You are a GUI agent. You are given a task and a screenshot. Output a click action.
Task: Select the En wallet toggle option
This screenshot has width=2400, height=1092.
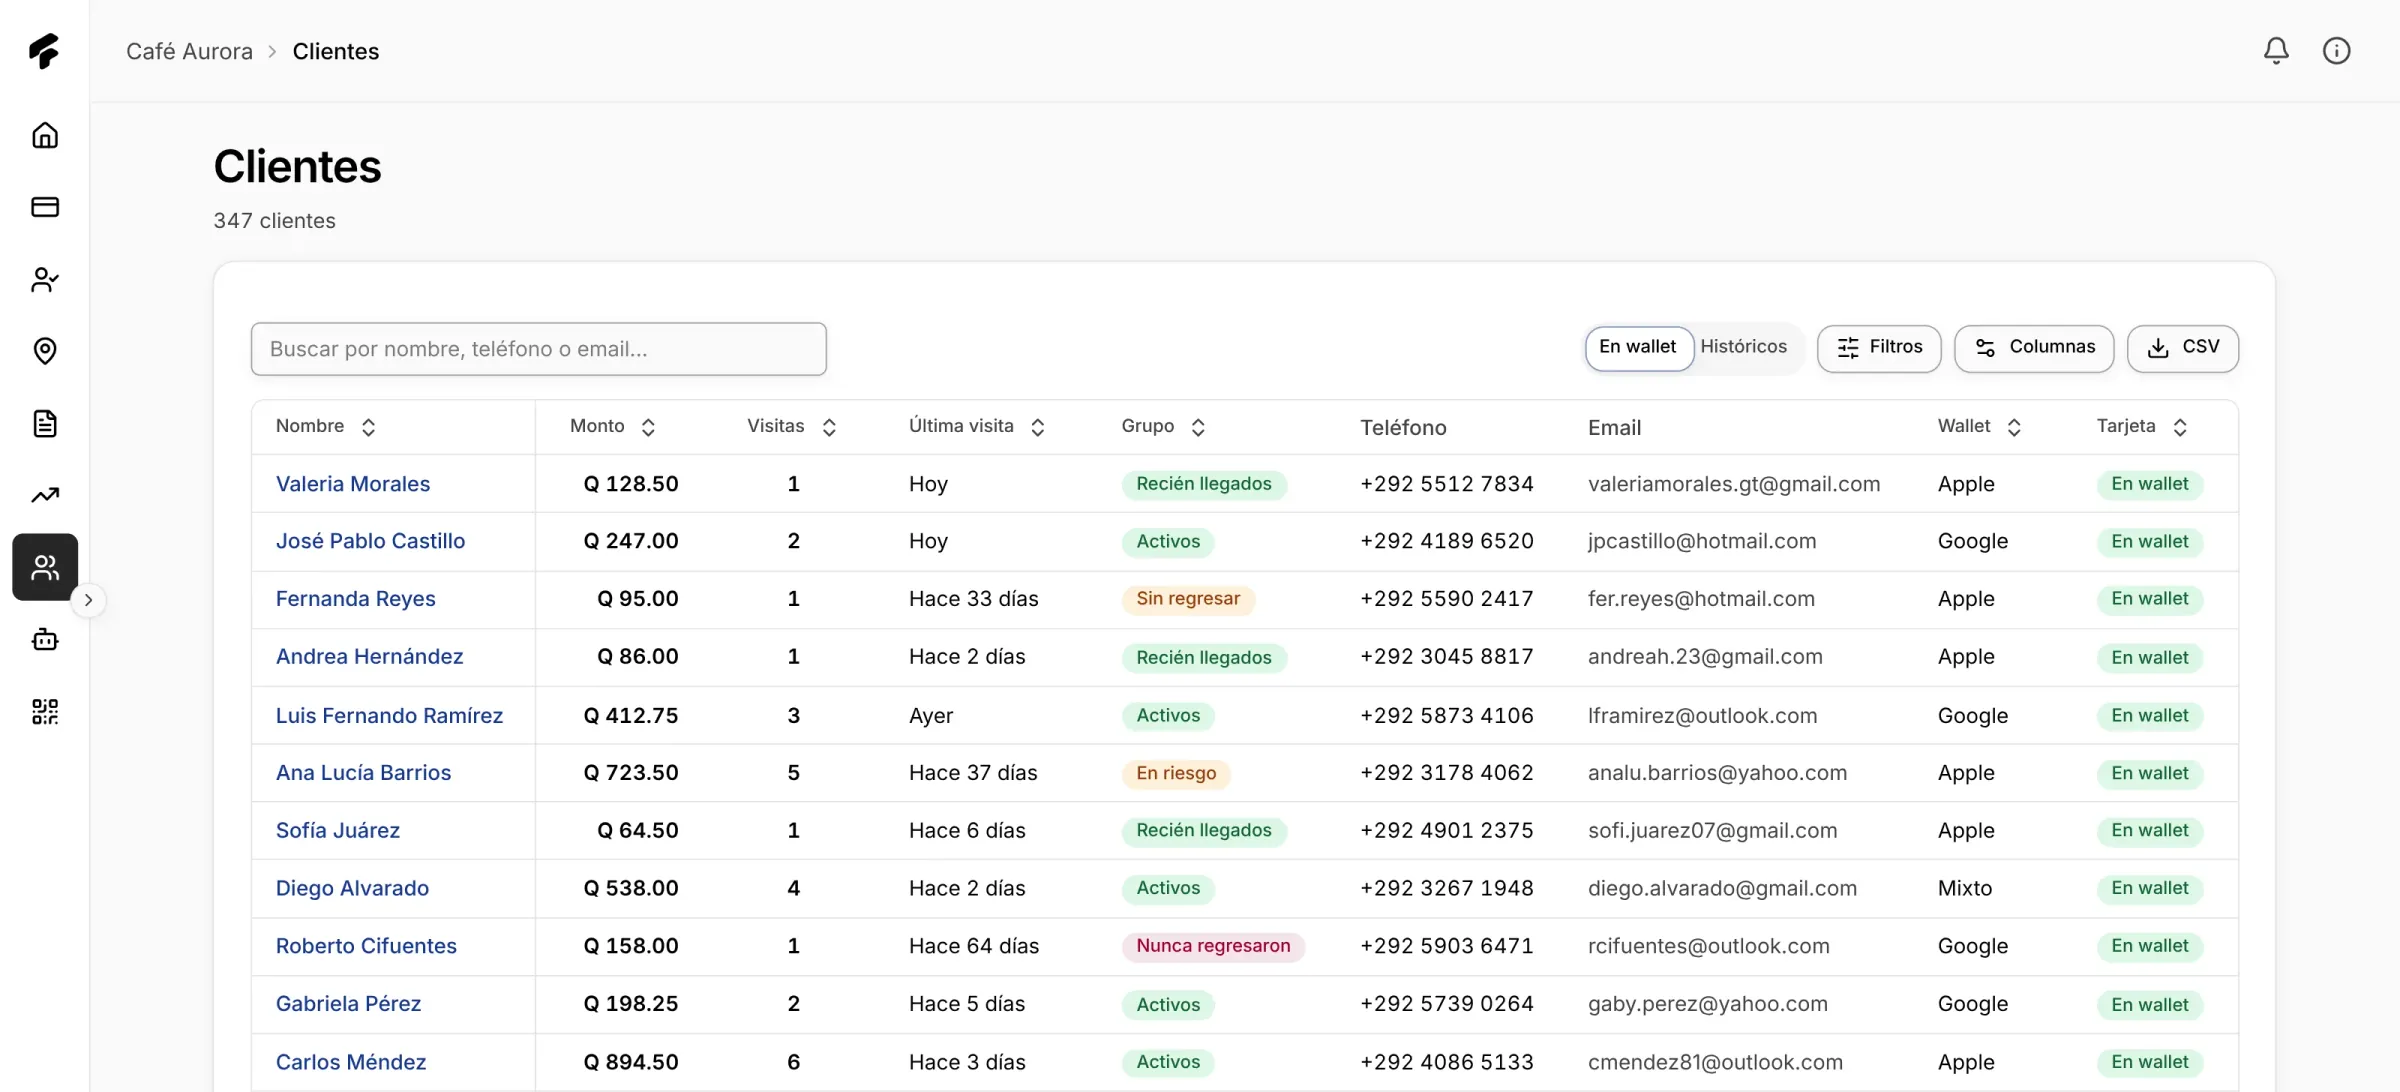coord(1638,348)
